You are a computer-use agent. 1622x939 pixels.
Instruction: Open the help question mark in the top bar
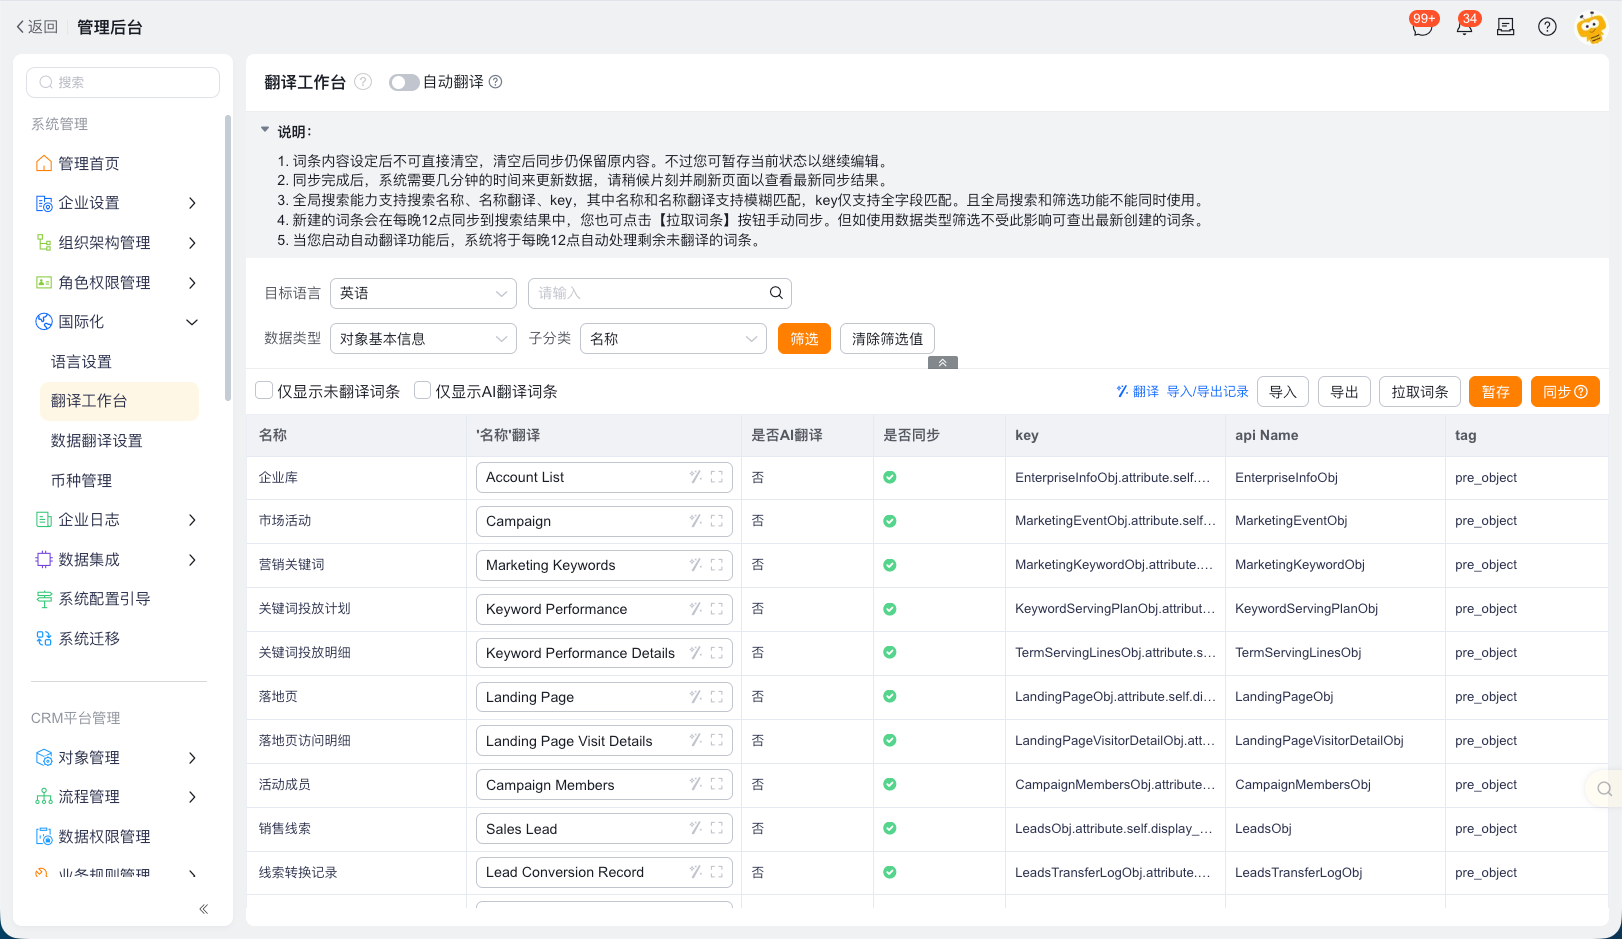tap(1547, 27)
